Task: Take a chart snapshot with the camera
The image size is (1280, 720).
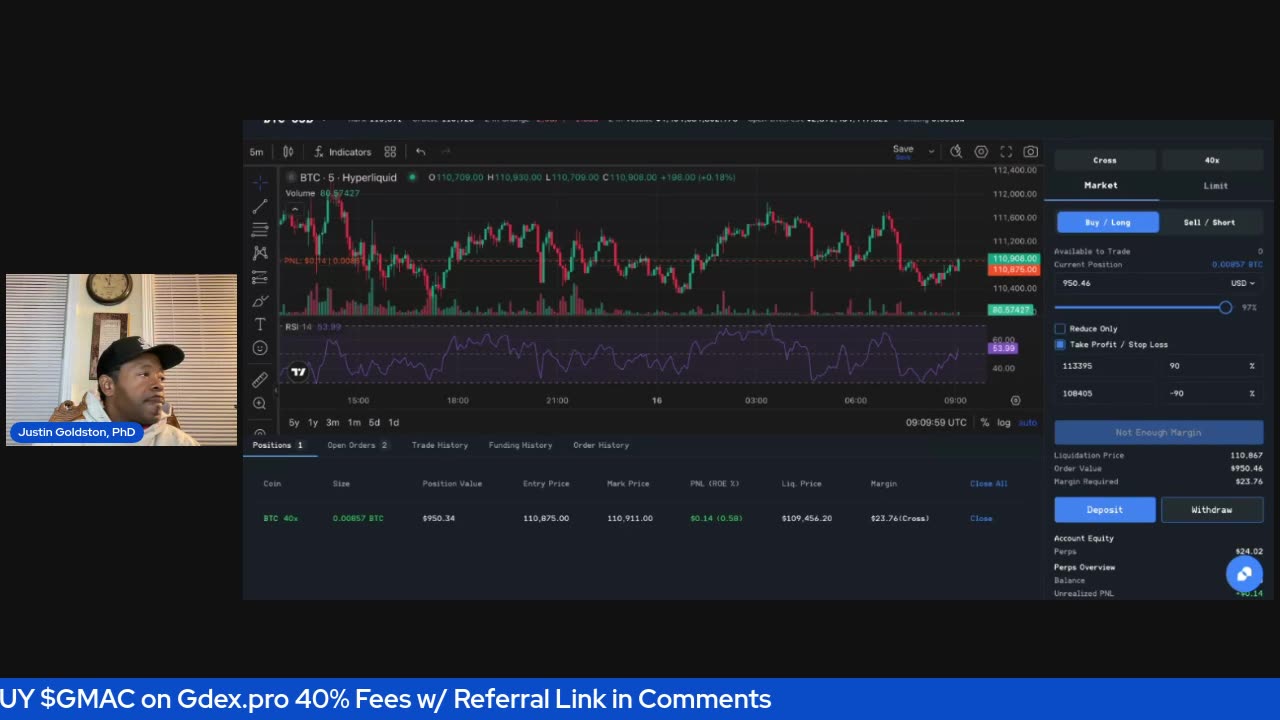Action: click(x=1031, y=152)
